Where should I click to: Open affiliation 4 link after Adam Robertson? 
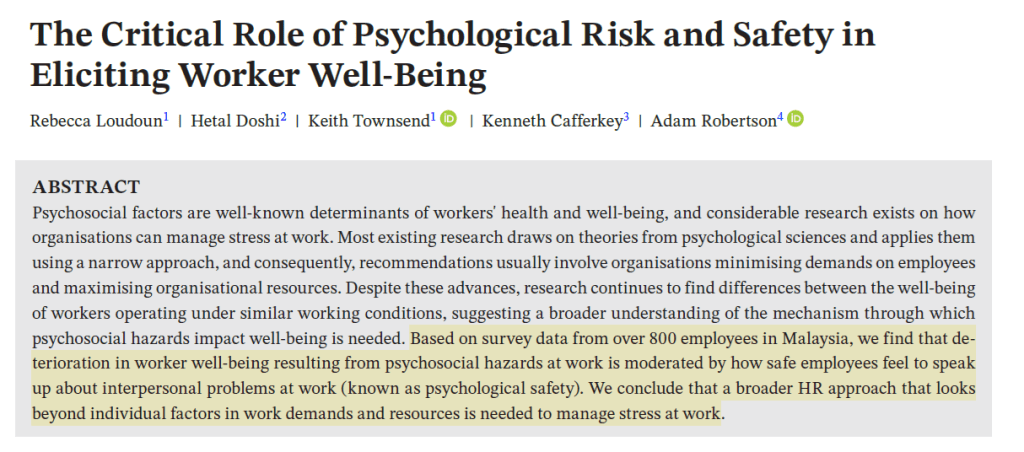[780, 116]
